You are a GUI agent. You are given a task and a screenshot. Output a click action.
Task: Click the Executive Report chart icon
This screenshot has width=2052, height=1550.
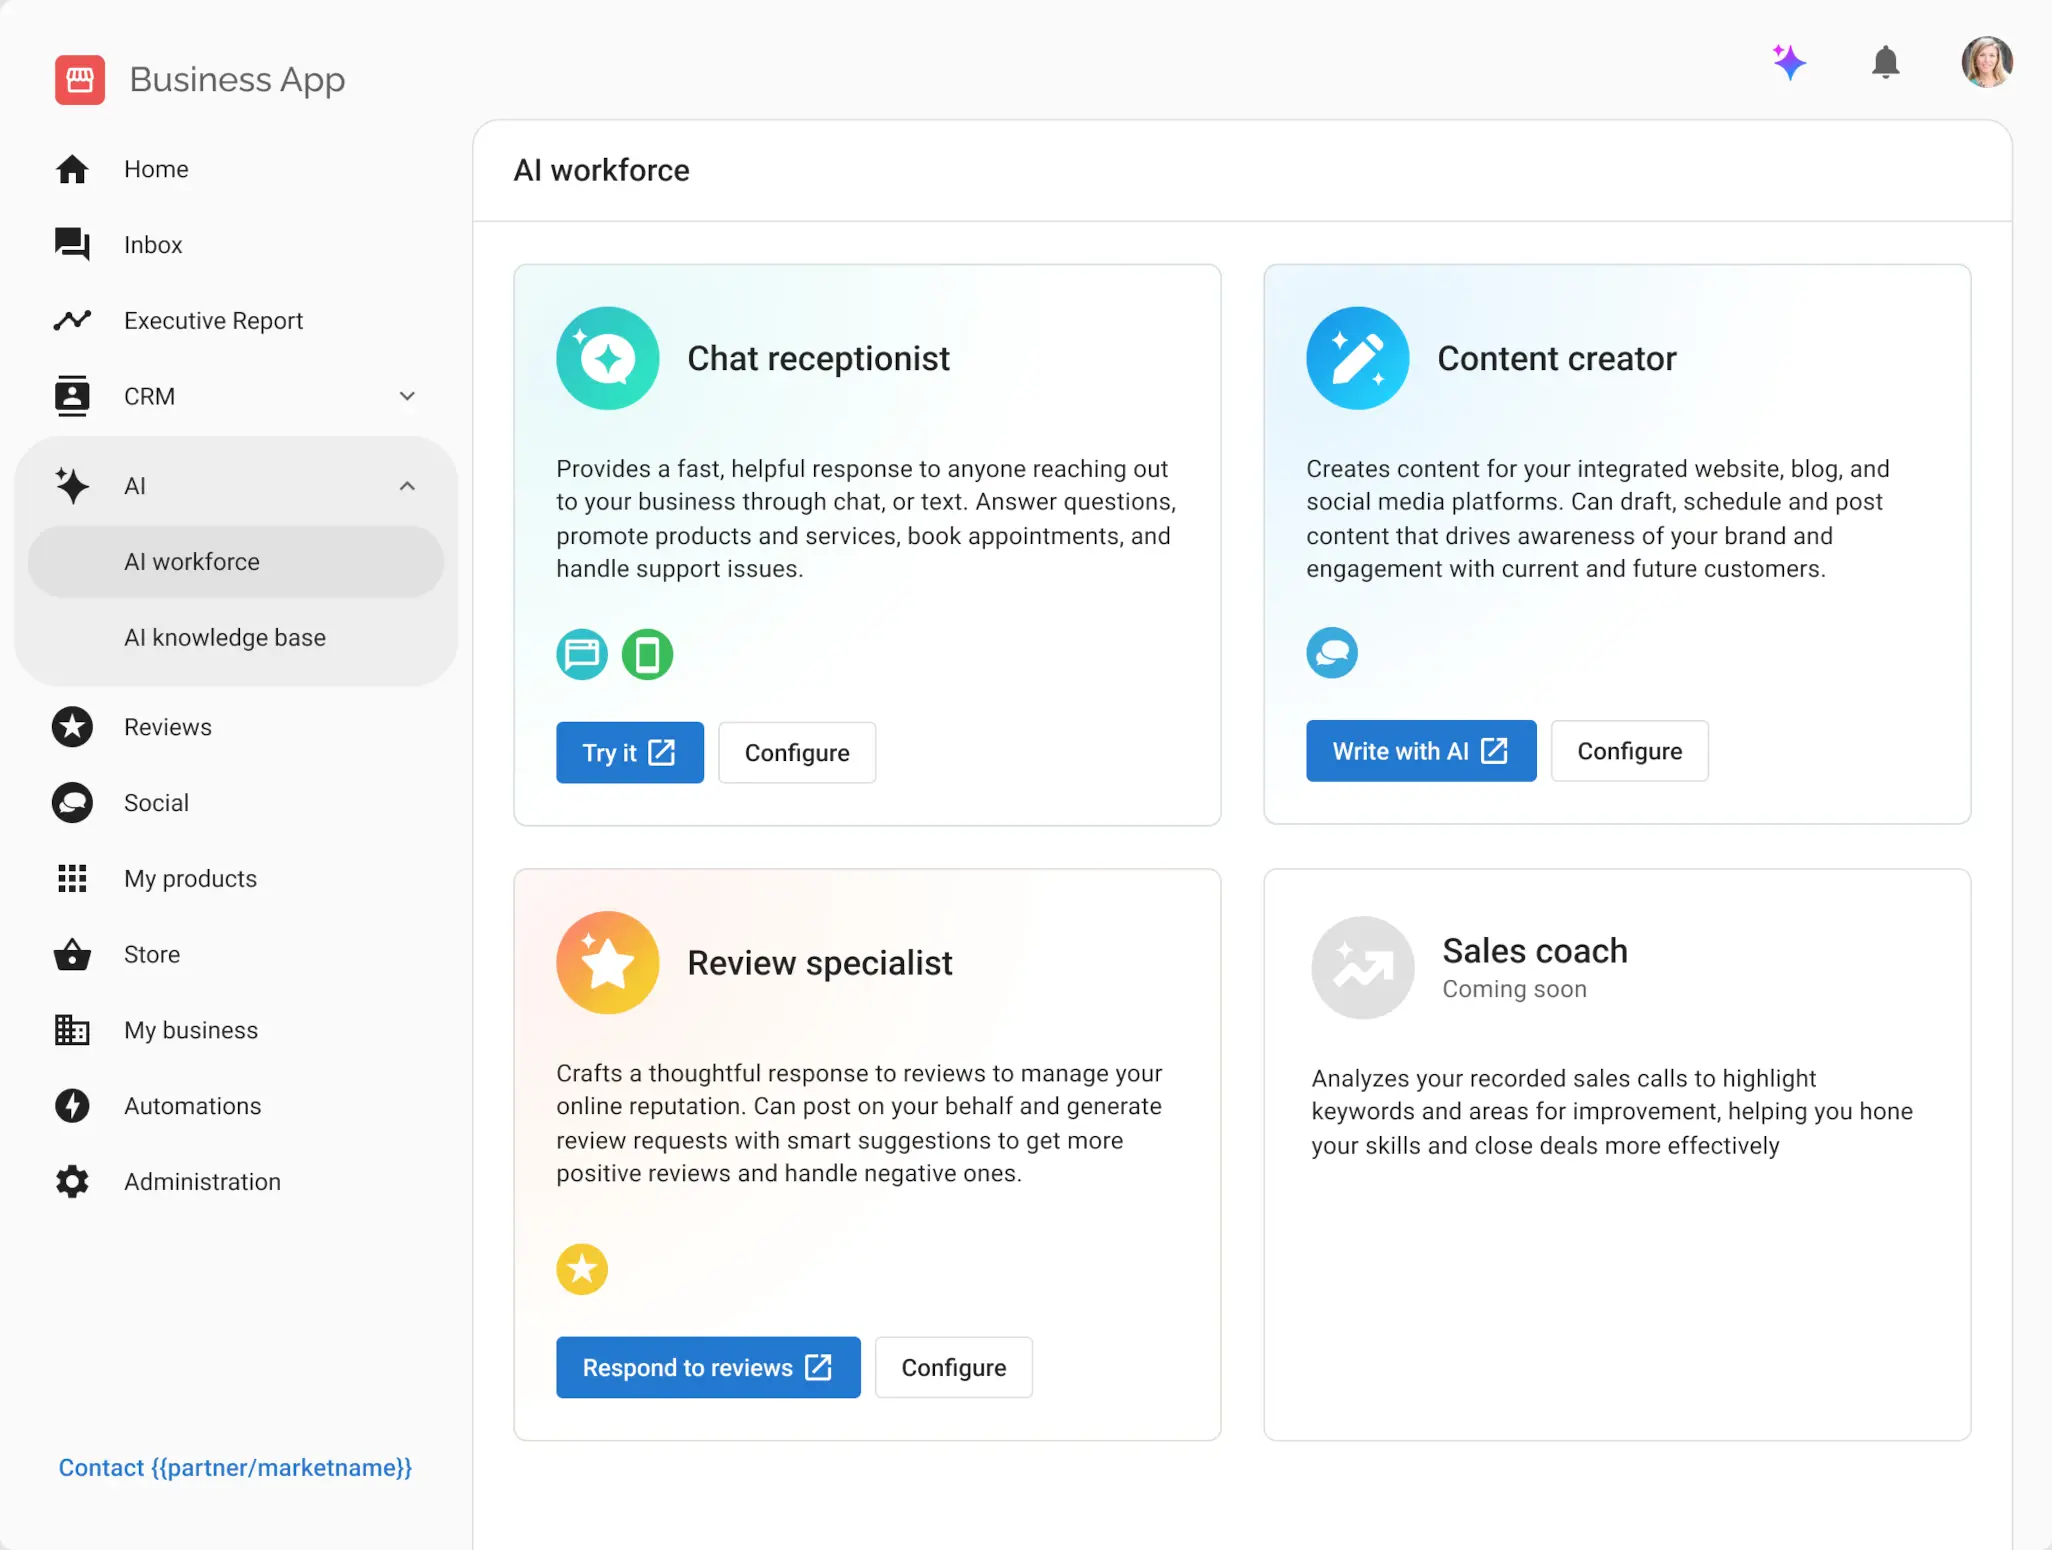72,320
